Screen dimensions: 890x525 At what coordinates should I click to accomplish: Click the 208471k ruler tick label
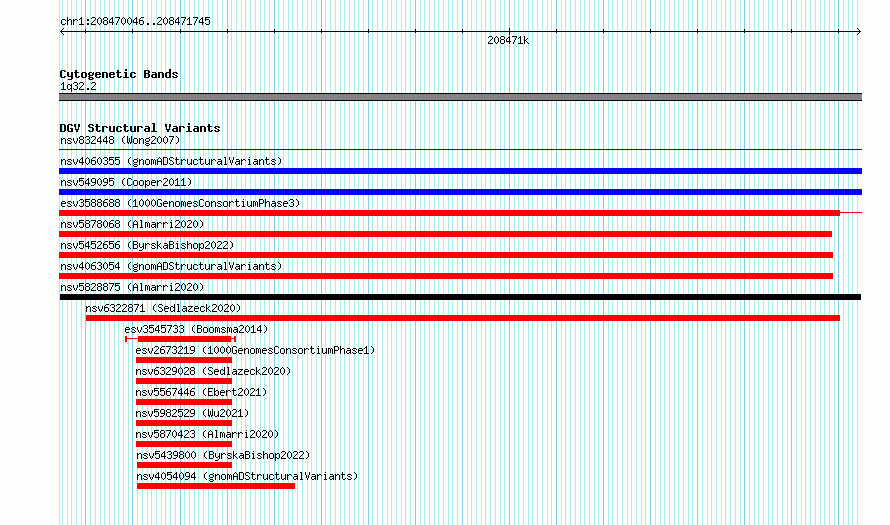508,40
